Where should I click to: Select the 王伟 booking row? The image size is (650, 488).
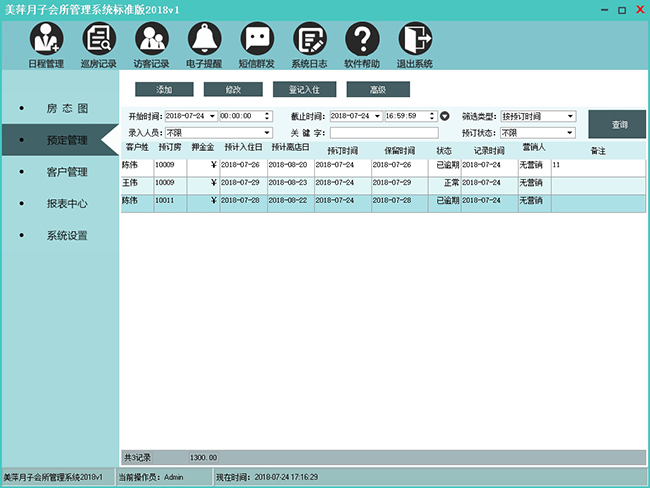point(300,183)
